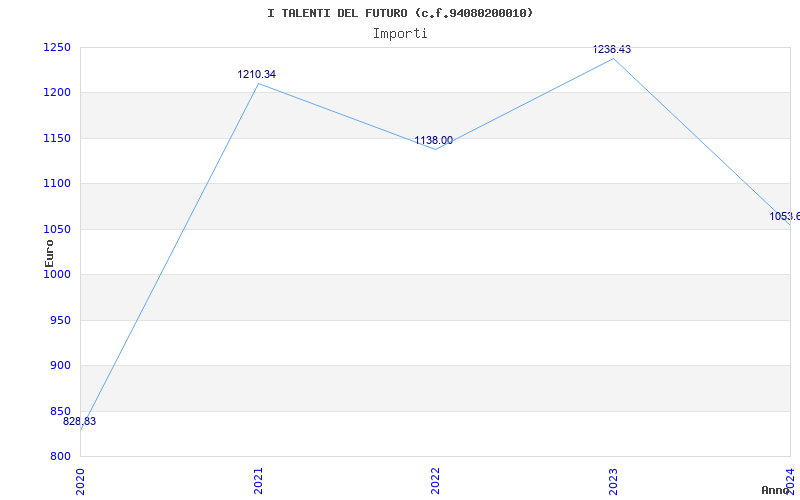The image size is (800, 500).
Task: Select the 1210.34 data label
Action: (x=257, y=74)
